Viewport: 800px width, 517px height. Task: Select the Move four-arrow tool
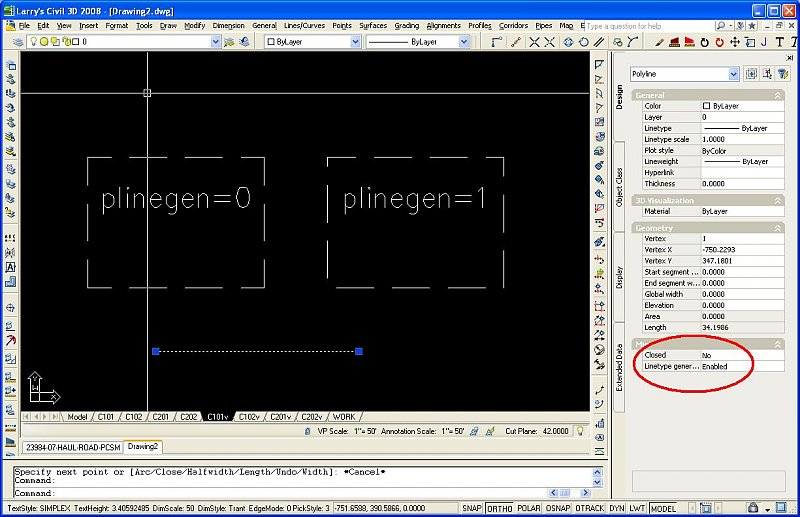735,42
